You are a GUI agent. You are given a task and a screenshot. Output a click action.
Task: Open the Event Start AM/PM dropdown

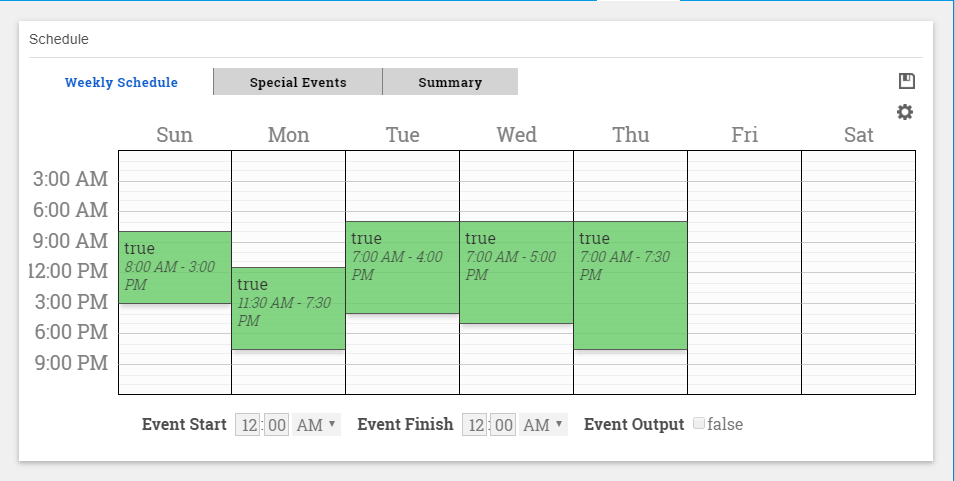(x=317, y=425)
